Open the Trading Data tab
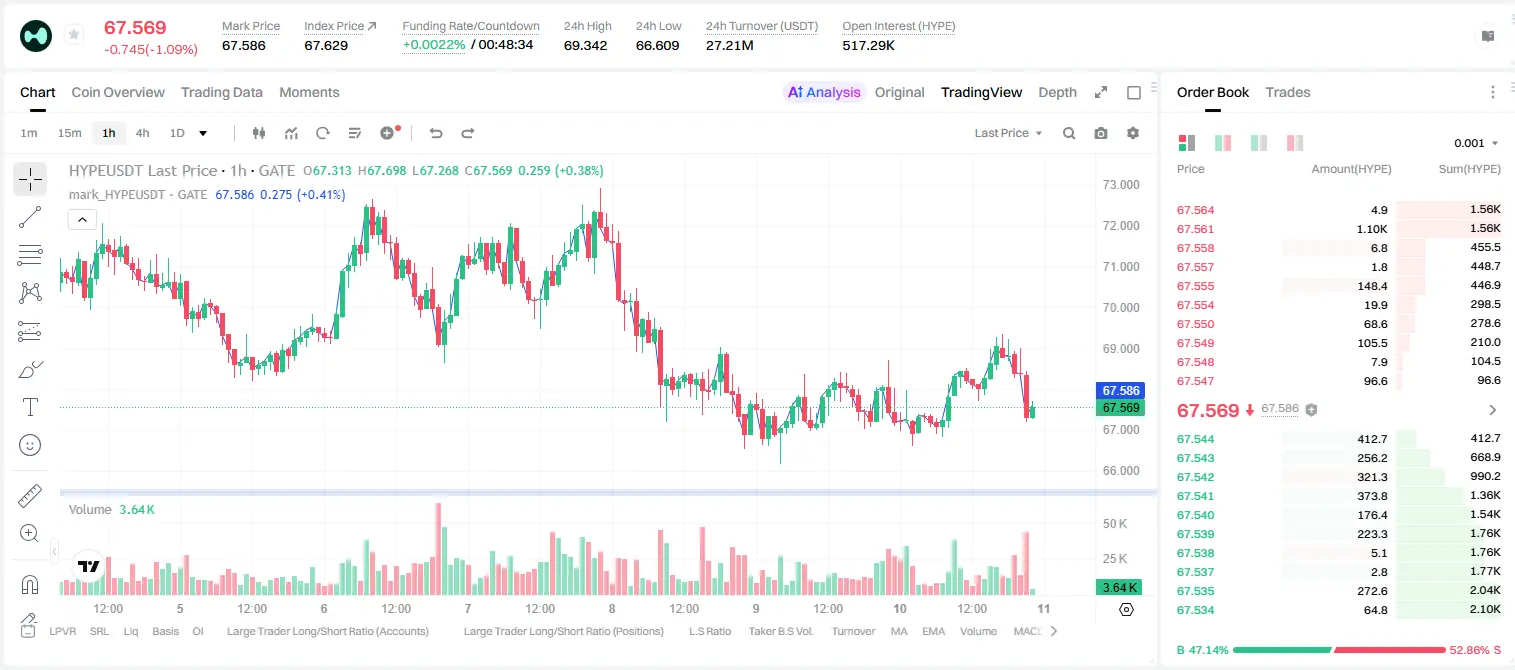The height and width of the screenshot is (670, 1515). [x=222, y=92]
